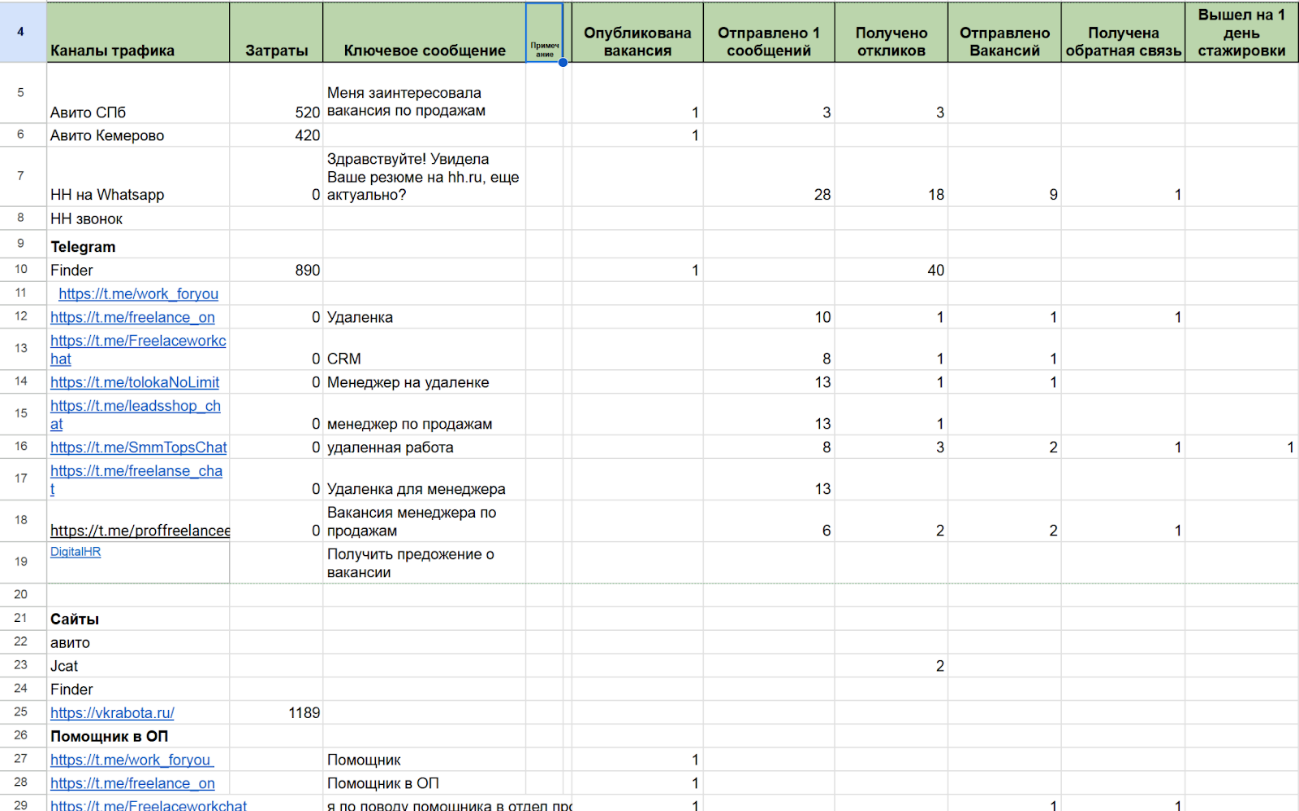Select the bold 'Помощник в ОП' section cell
The width and height of the screenshot is (1299, 811).
click(x=138, y=736)
